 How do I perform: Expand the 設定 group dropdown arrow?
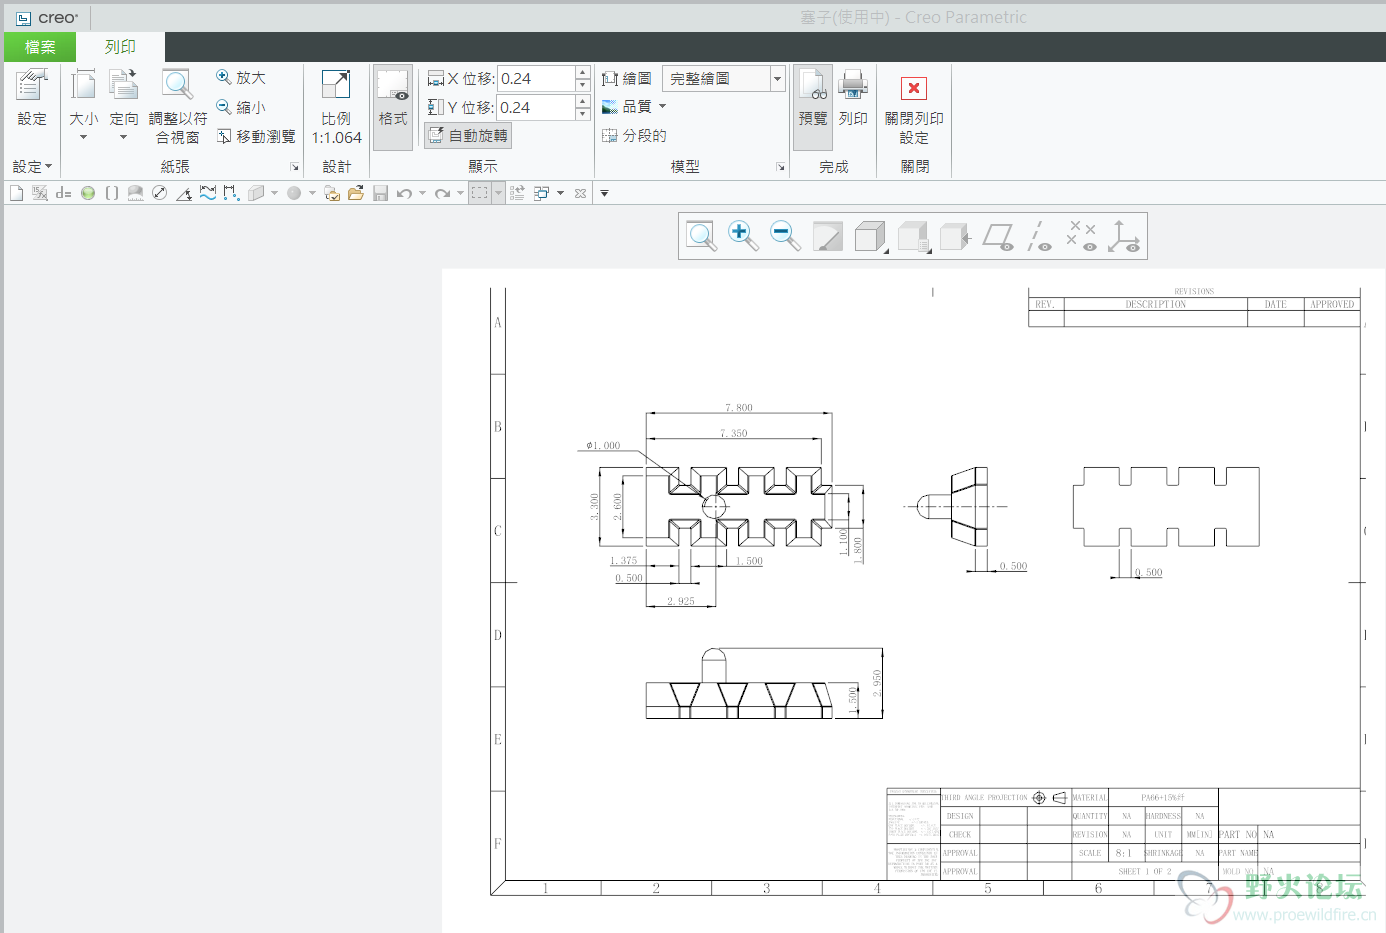[x=48, y=167]
